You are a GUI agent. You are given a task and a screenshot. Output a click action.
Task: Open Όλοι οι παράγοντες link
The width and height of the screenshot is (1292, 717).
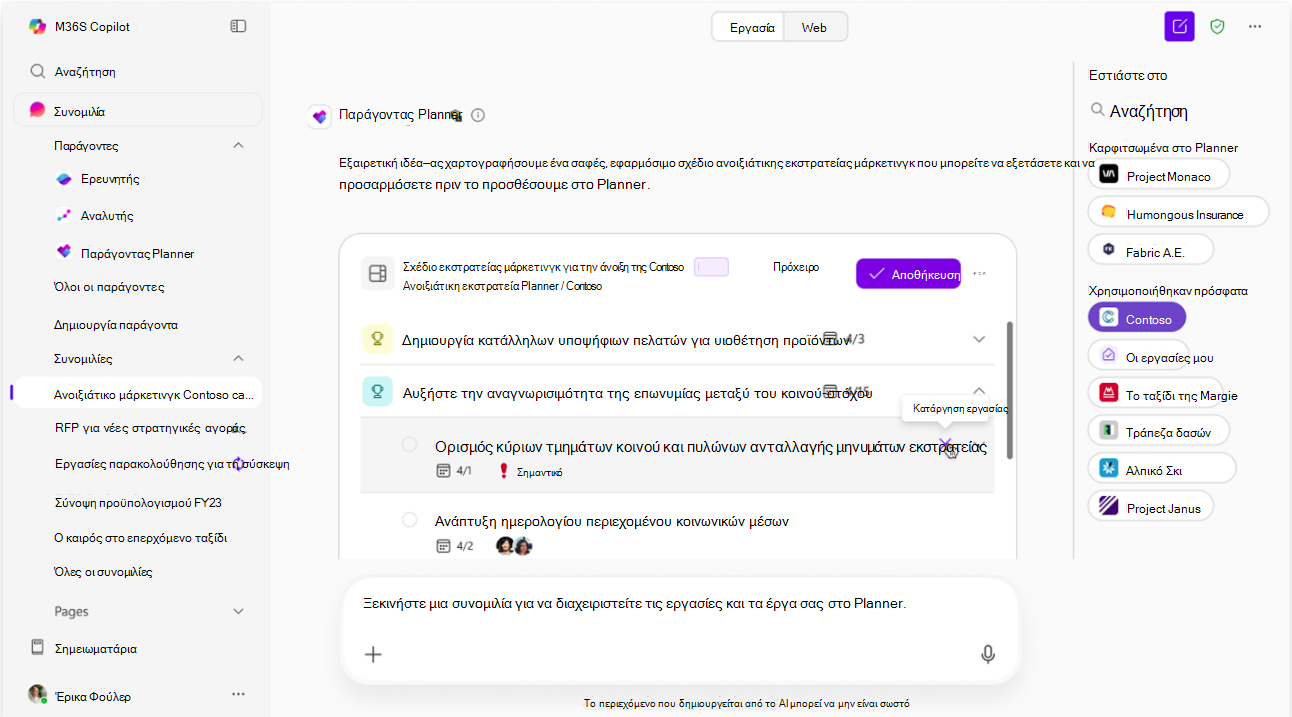click(x=109, y=287)
